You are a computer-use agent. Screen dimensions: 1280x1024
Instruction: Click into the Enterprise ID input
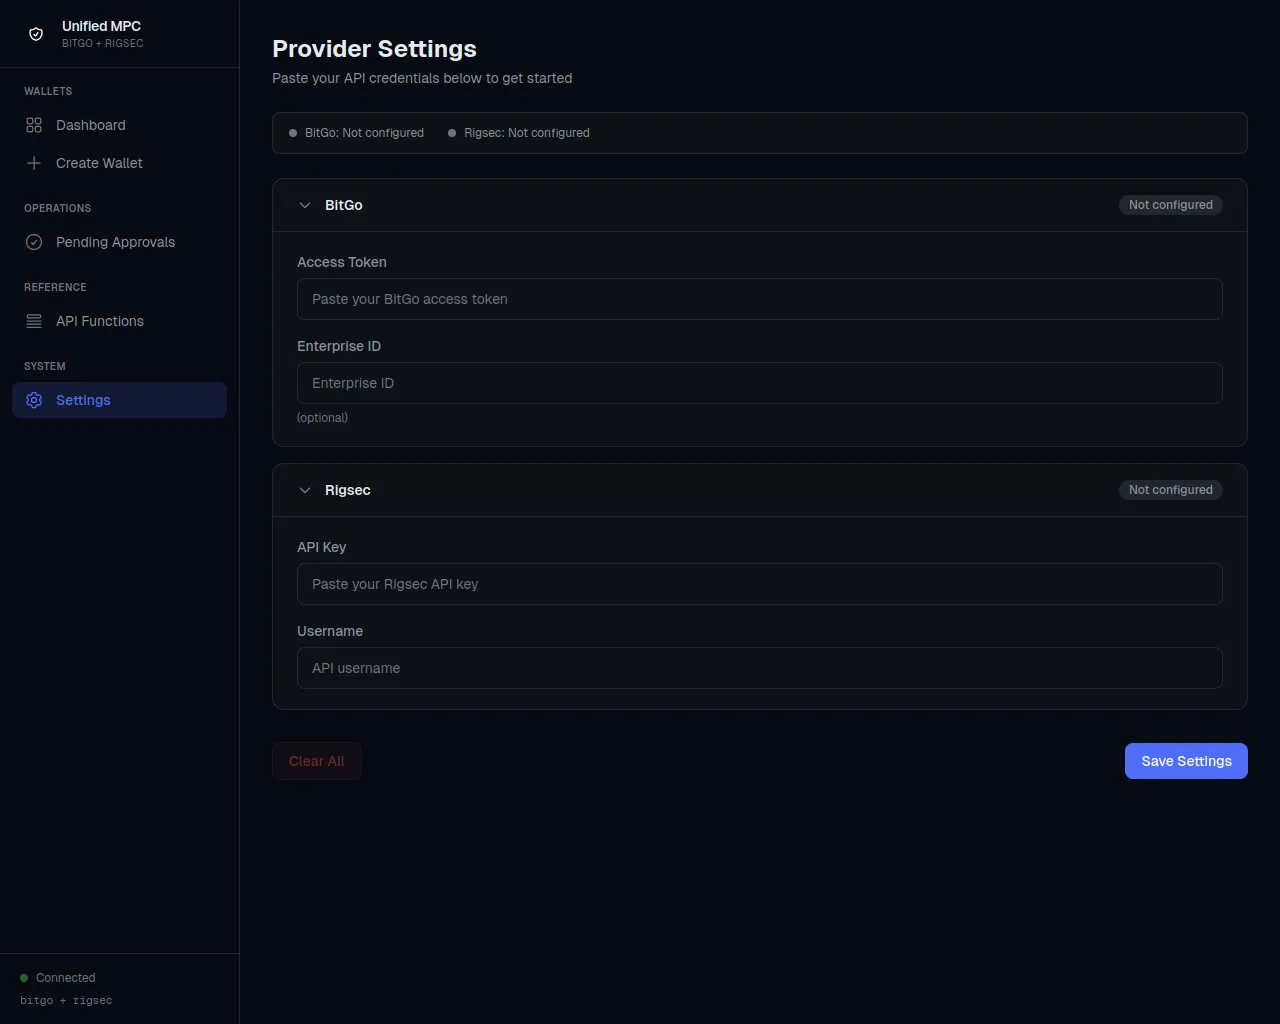point(759,383)
